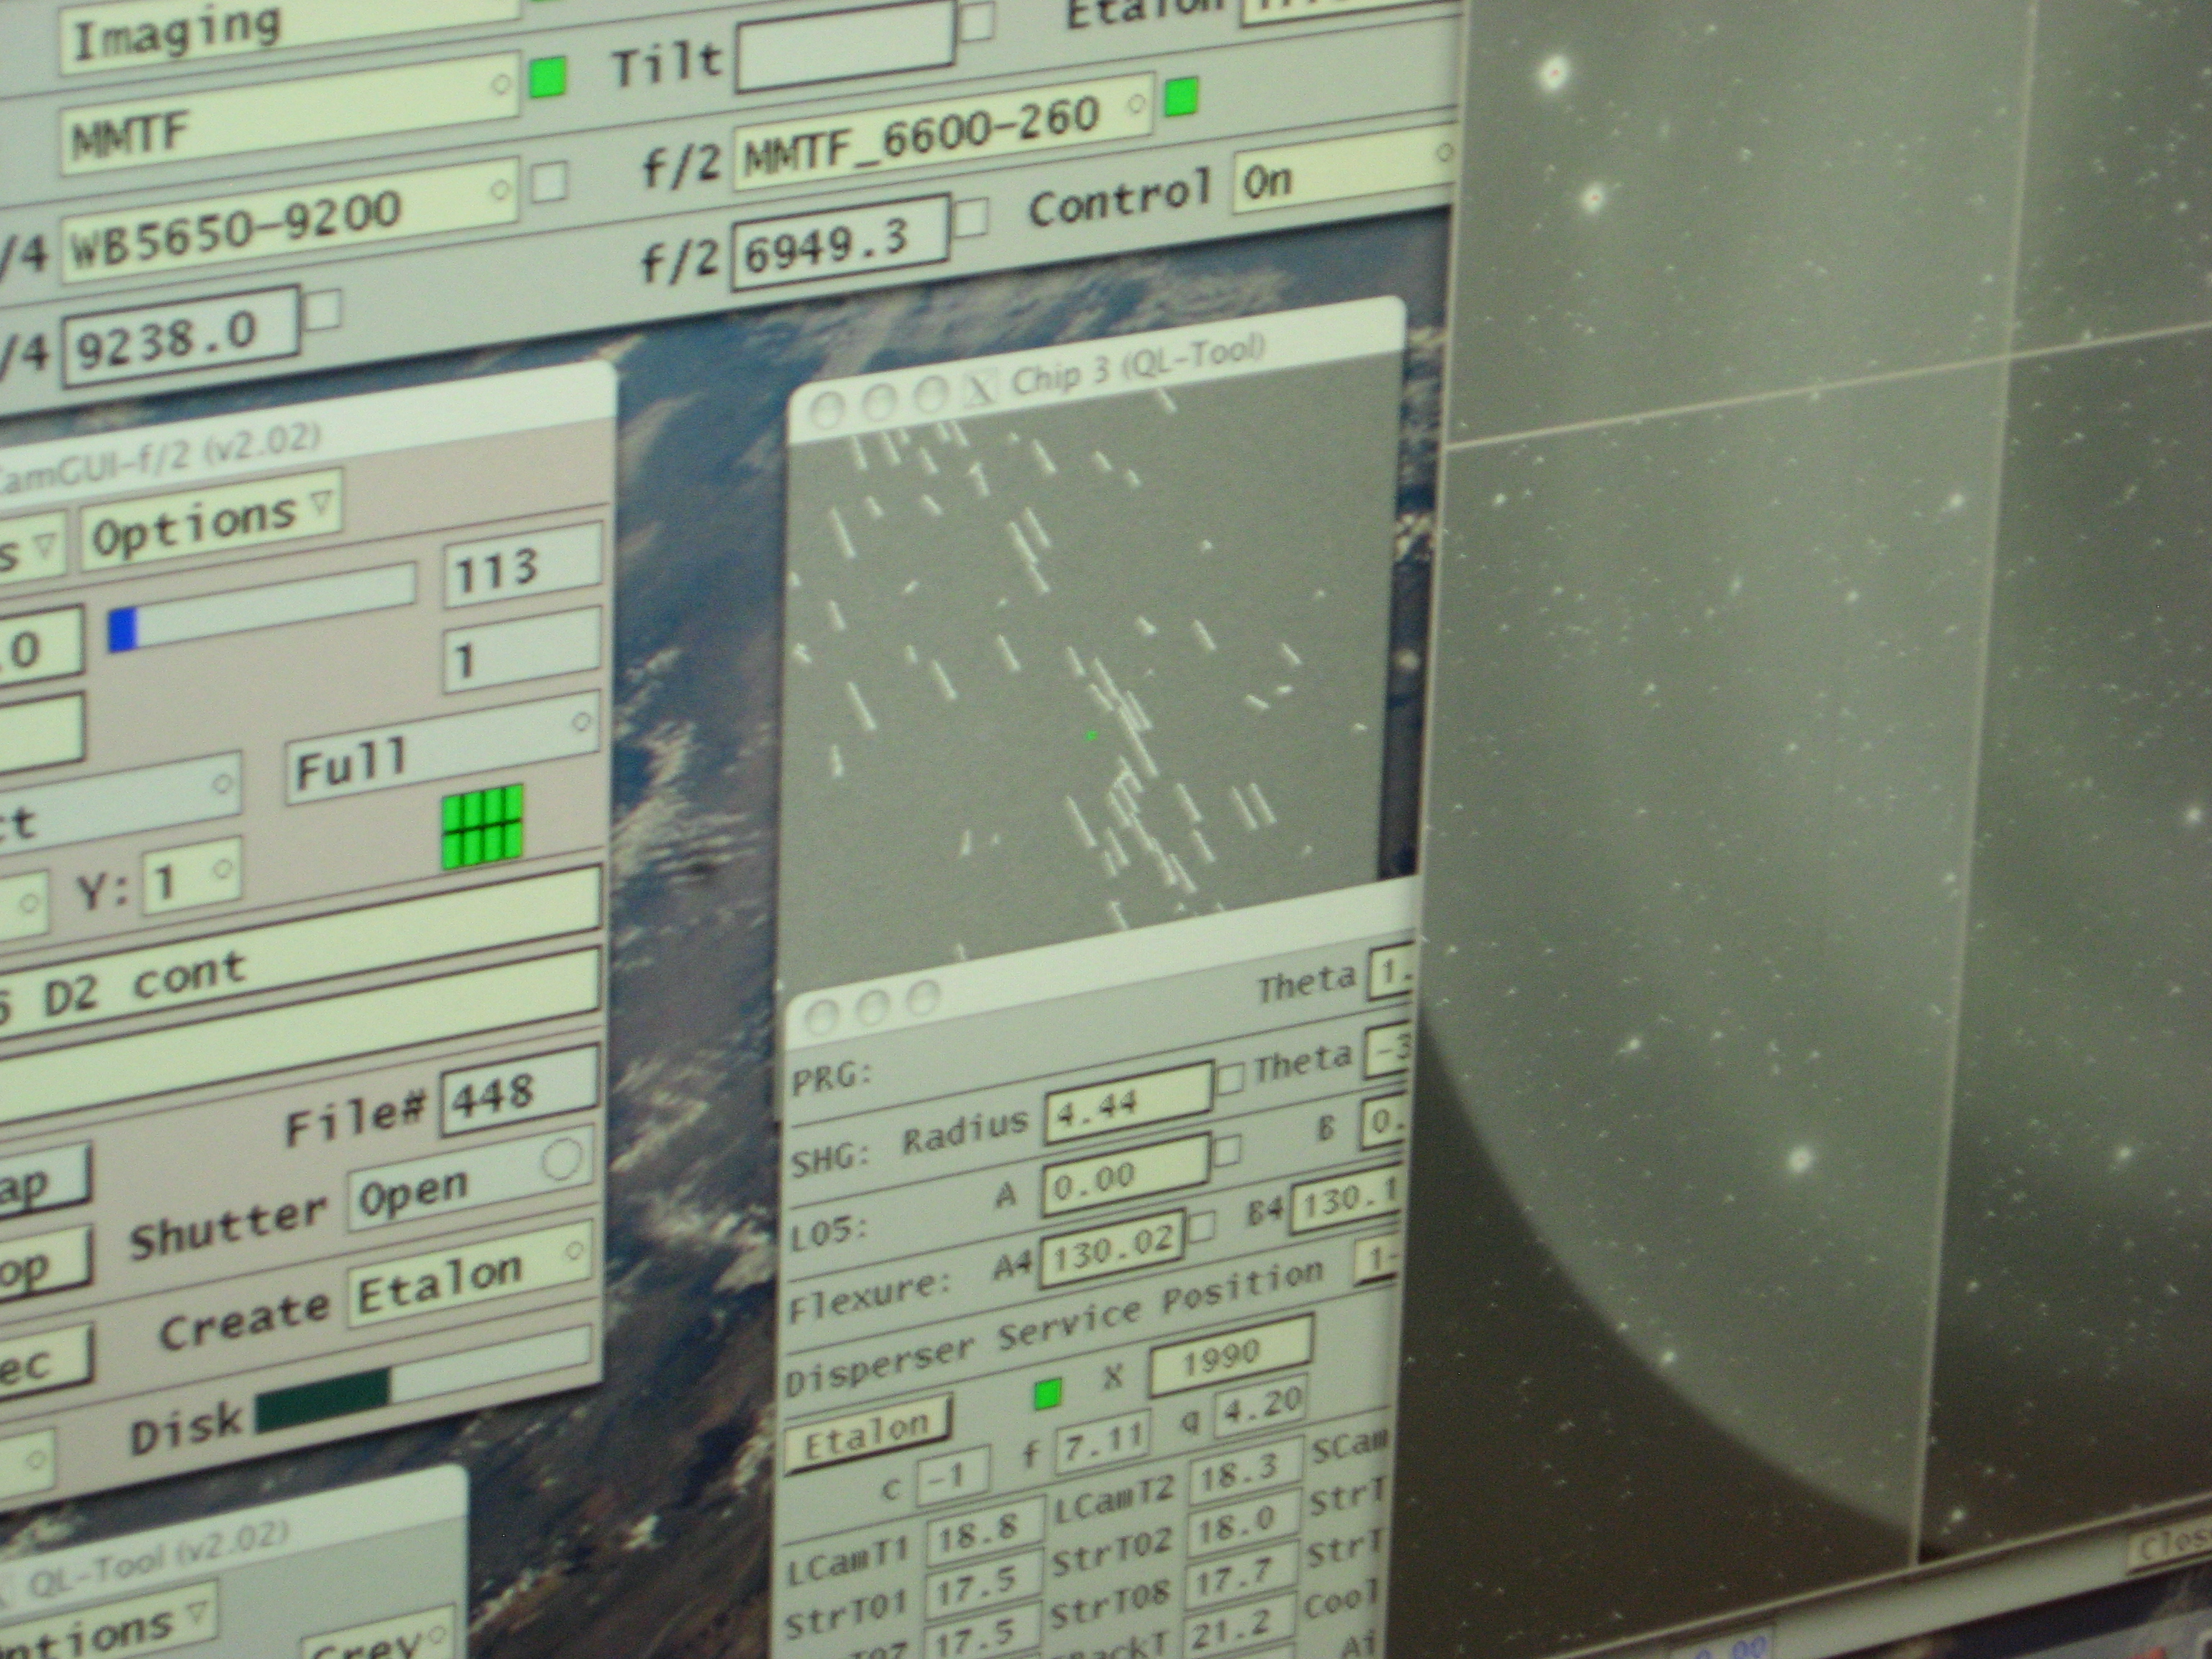Toggle the checkbox beside Radius 4.44

[x=1229, y=1078]
